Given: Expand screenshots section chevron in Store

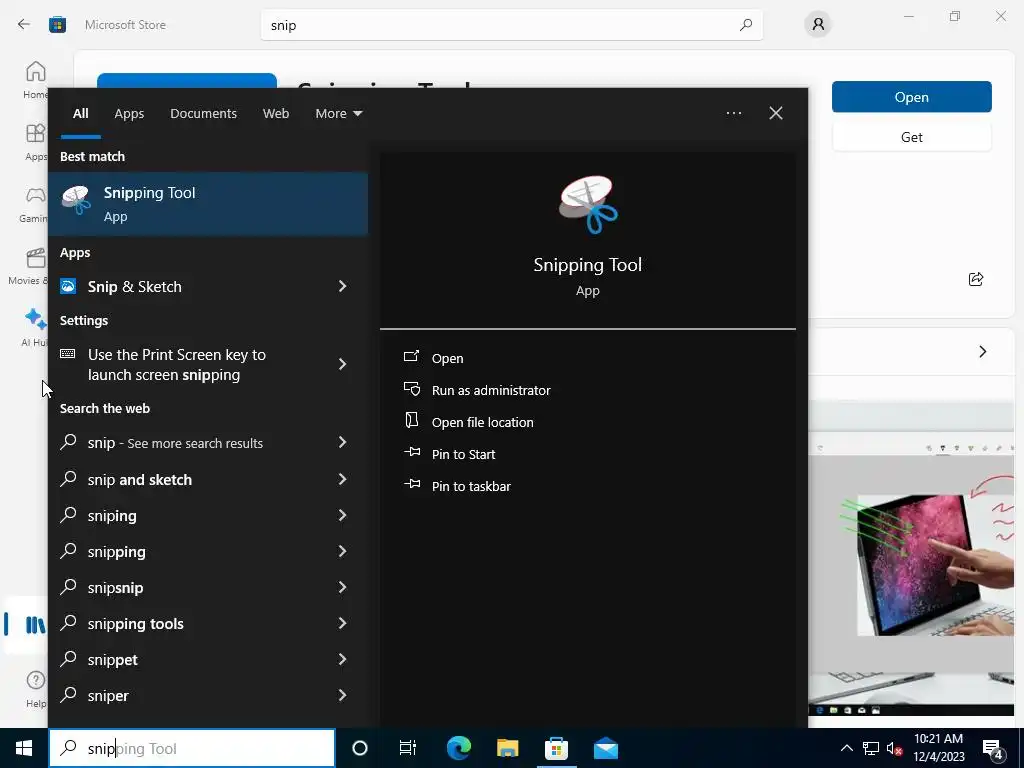Looking at the screenshot, I should click(982, 352).
